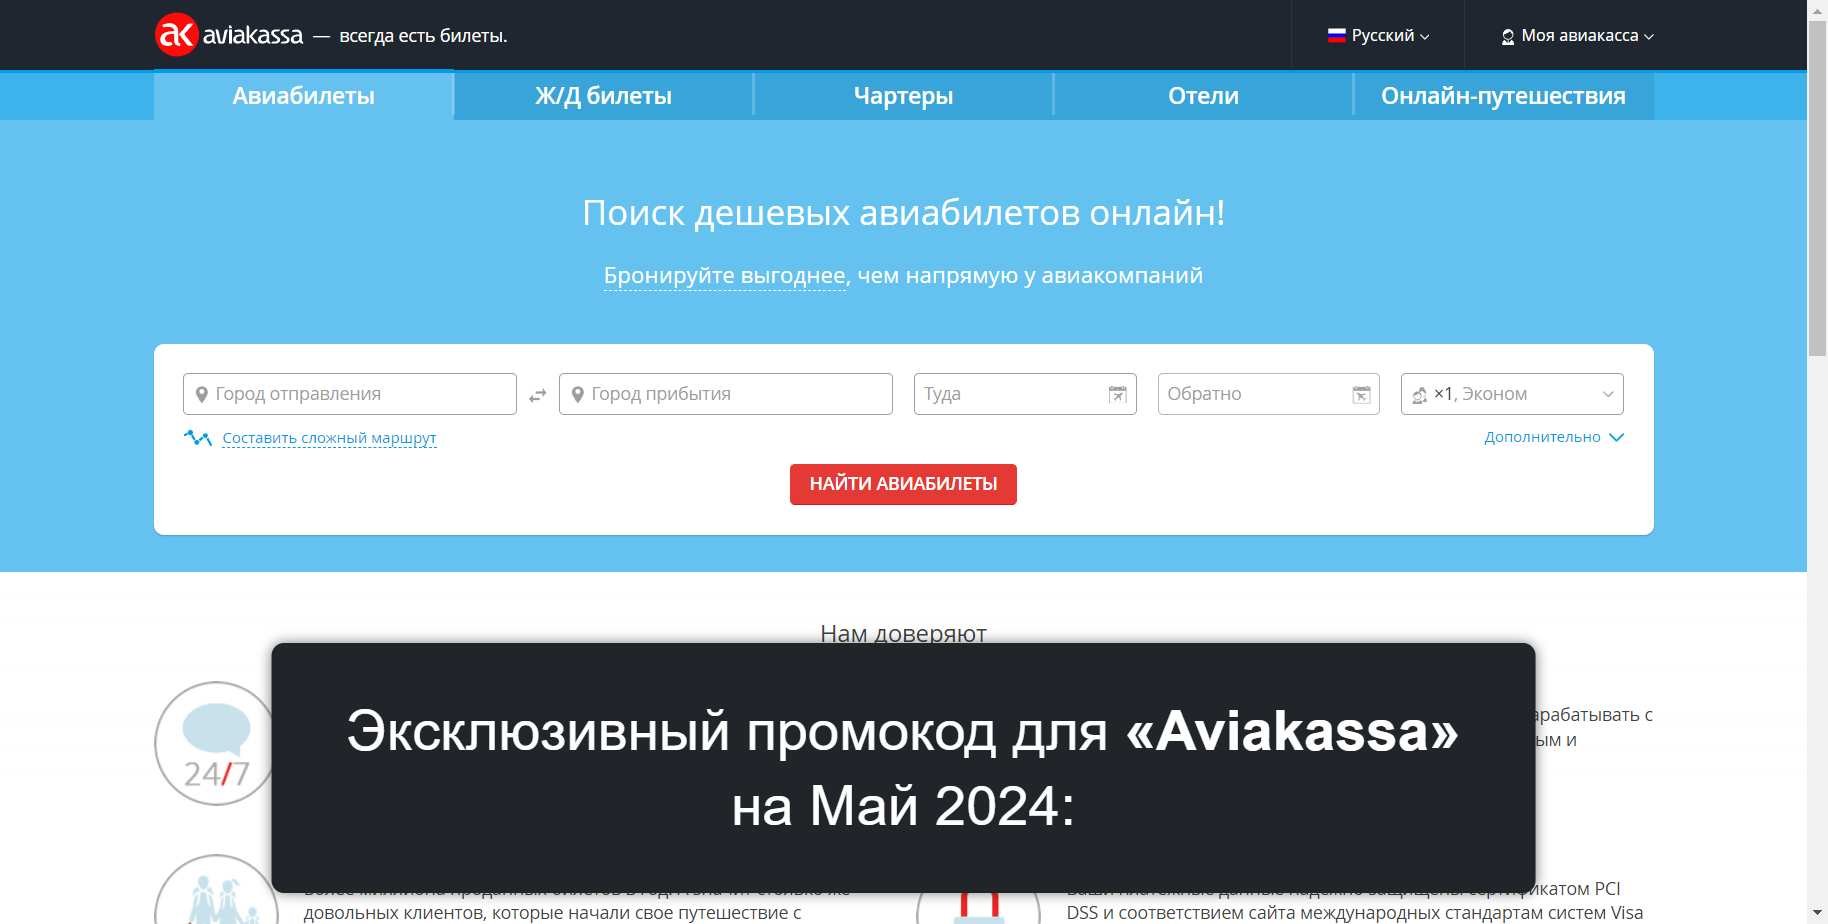
Task: Expand the Дополнительно options
Action: [1554, 437]
